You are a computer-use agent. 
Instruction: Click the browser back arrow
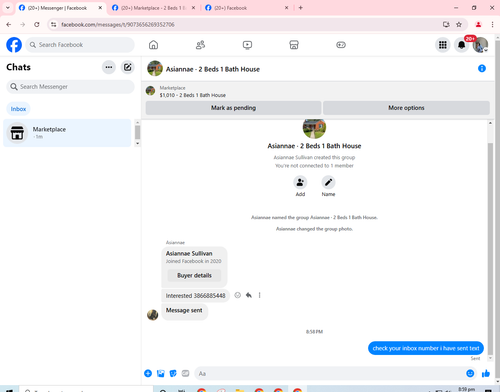(9, 24)
